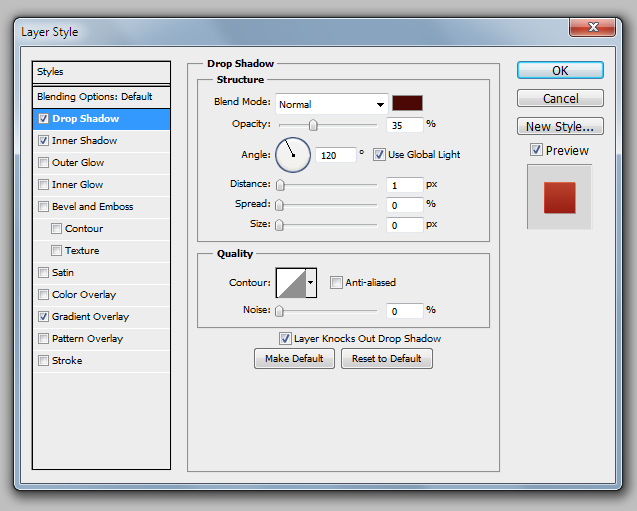Enable the Satin effect checkbox

43,272
